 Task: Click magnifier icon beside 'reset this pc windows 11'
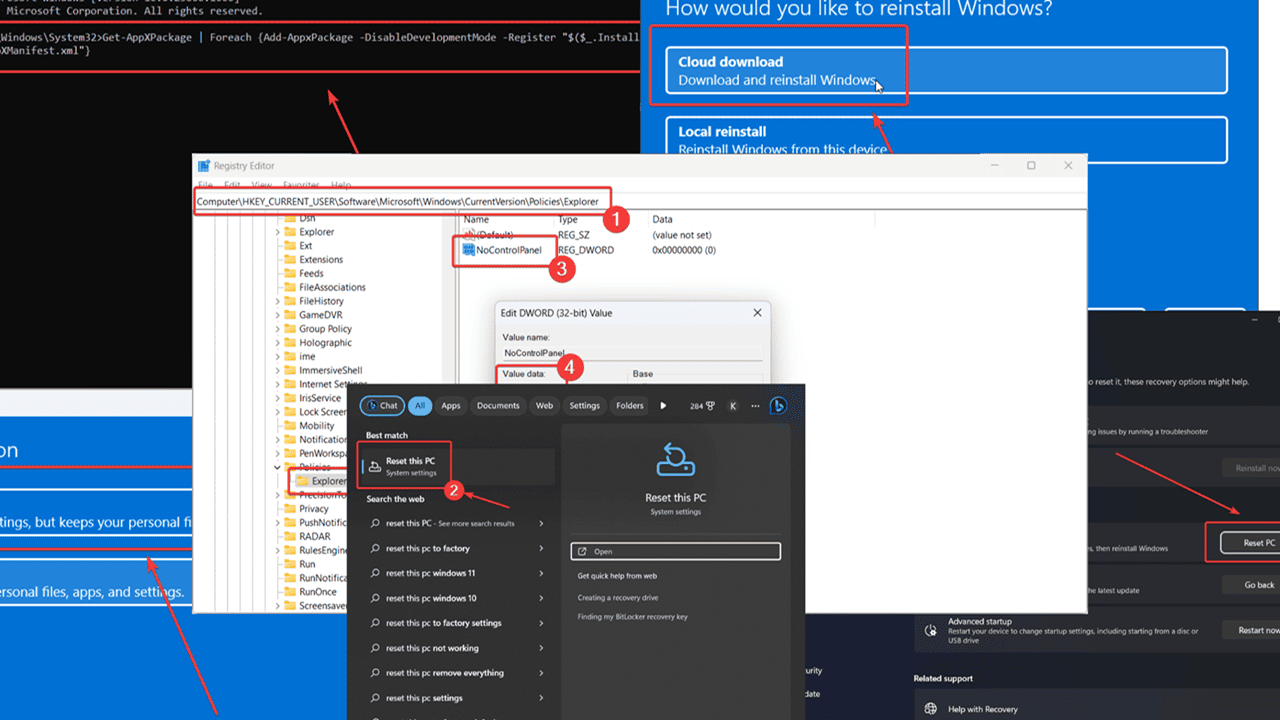tap(375, 573)
